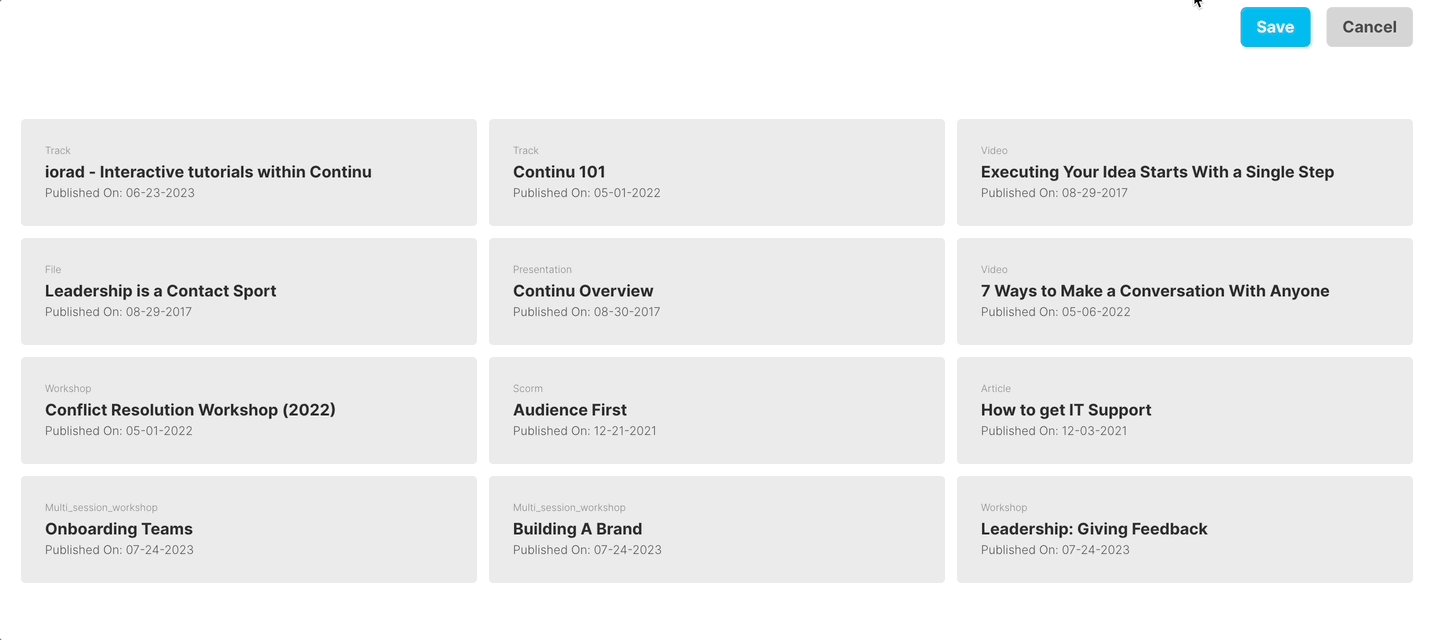Select the How to get IT Support article
The image size is (1436, 640).
[1184, 410]
